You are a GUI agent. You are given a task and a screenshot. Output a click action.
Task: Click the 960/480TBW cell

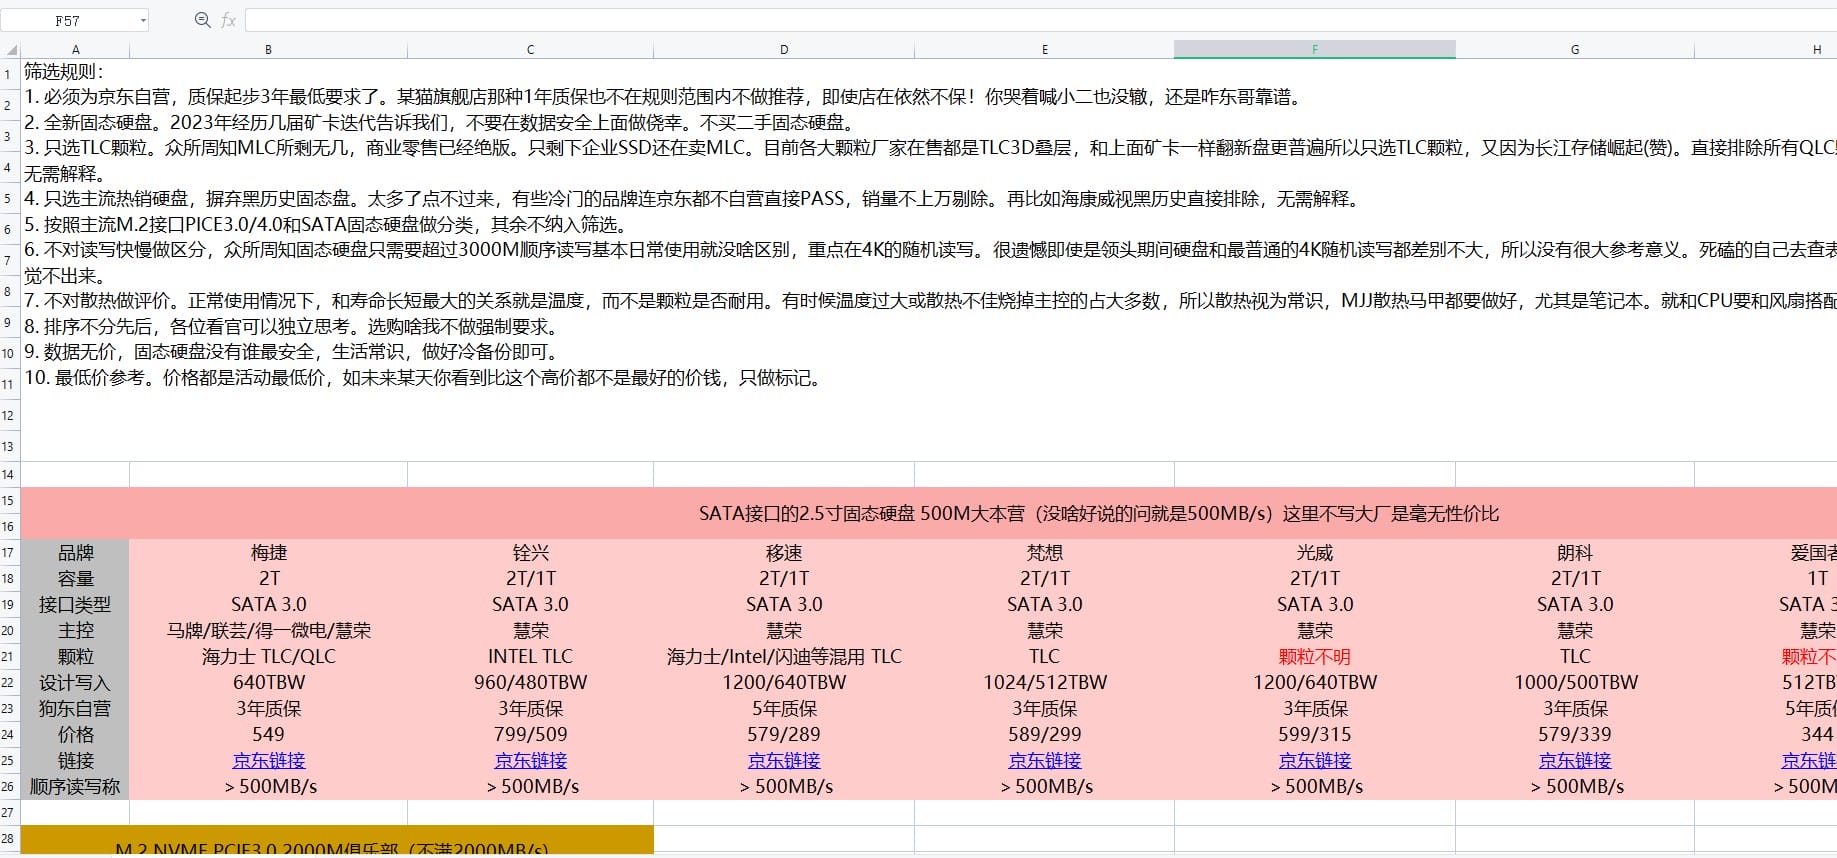coord(530,682)
